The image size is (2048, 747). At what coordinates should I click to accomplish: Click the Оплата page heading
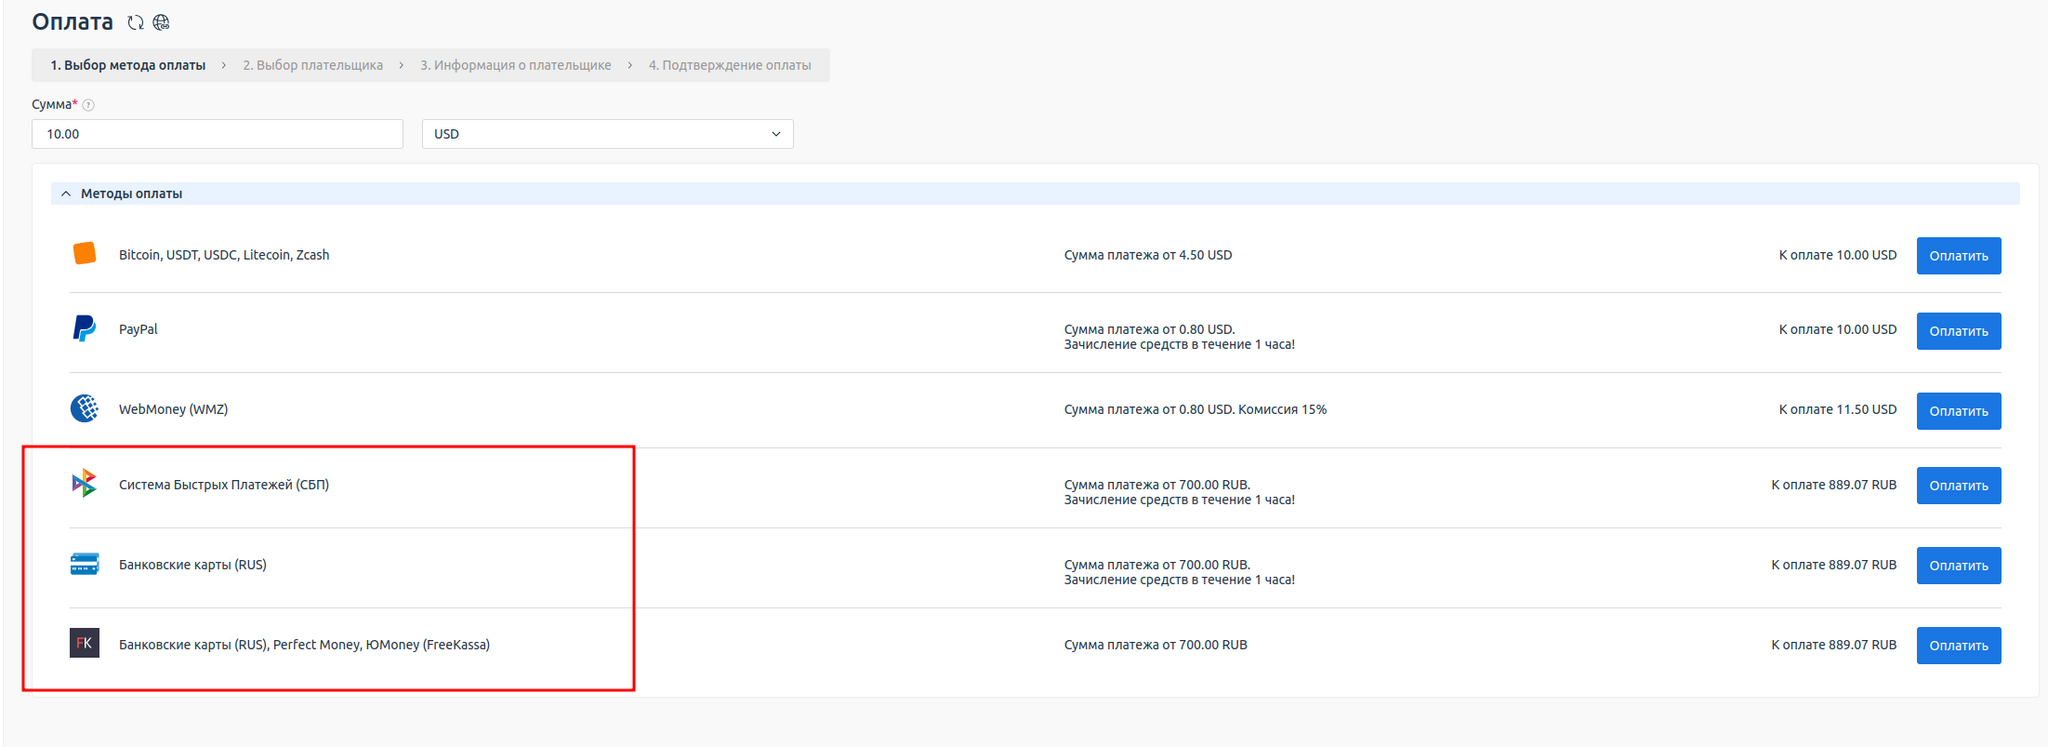(72, 22)
